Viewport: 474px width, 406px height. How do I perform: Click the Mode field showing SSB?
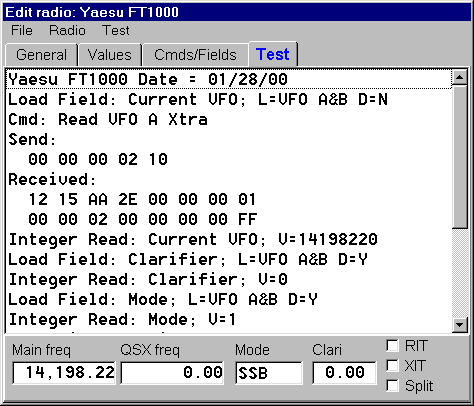269,373
